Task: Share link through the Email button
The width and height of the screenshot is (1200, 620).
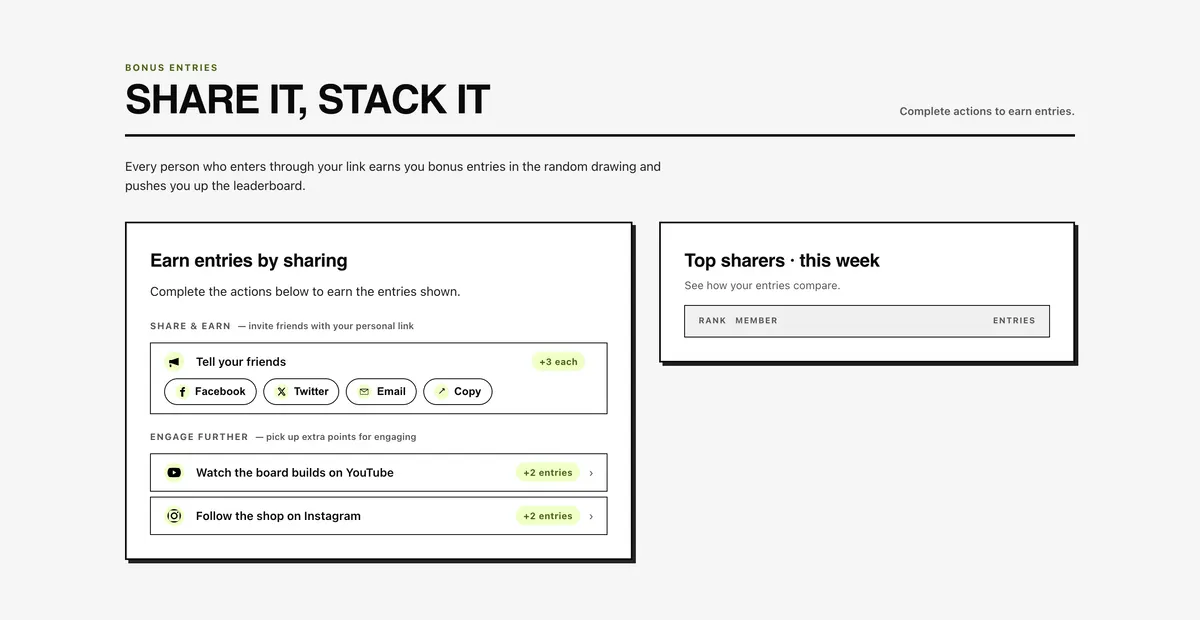Action: (x=381, y=392)
